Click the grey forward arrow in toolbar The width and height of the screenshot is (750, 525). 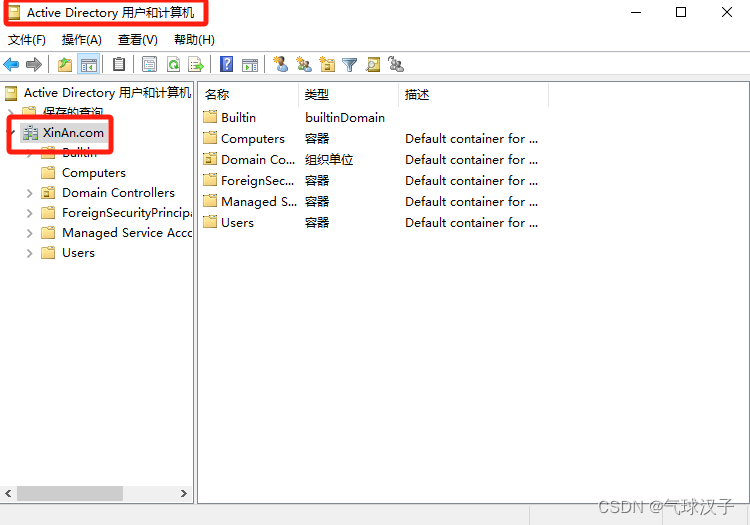point(33,64)
